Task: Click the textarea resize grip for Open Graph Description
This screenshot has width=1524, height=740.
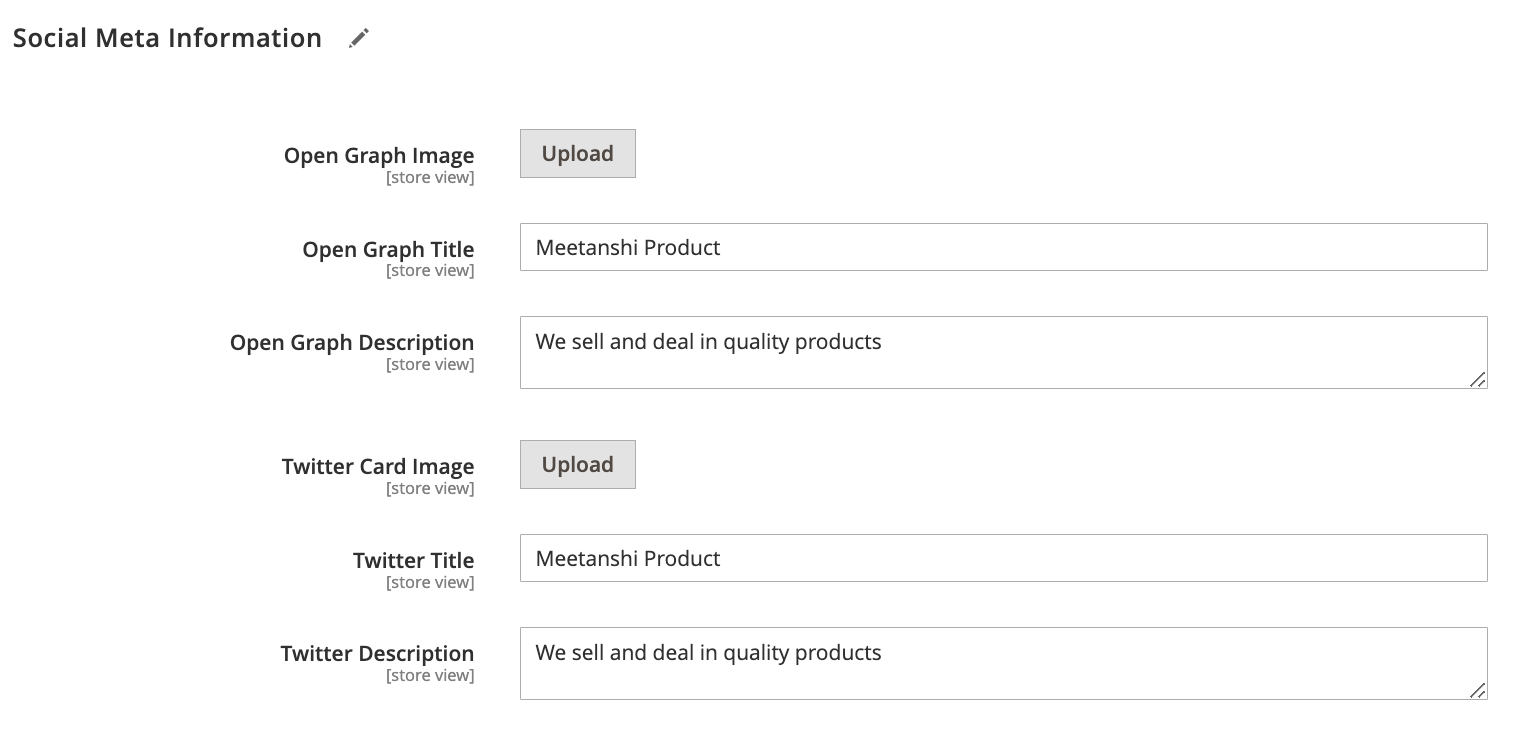Action: coord(1477,380)
